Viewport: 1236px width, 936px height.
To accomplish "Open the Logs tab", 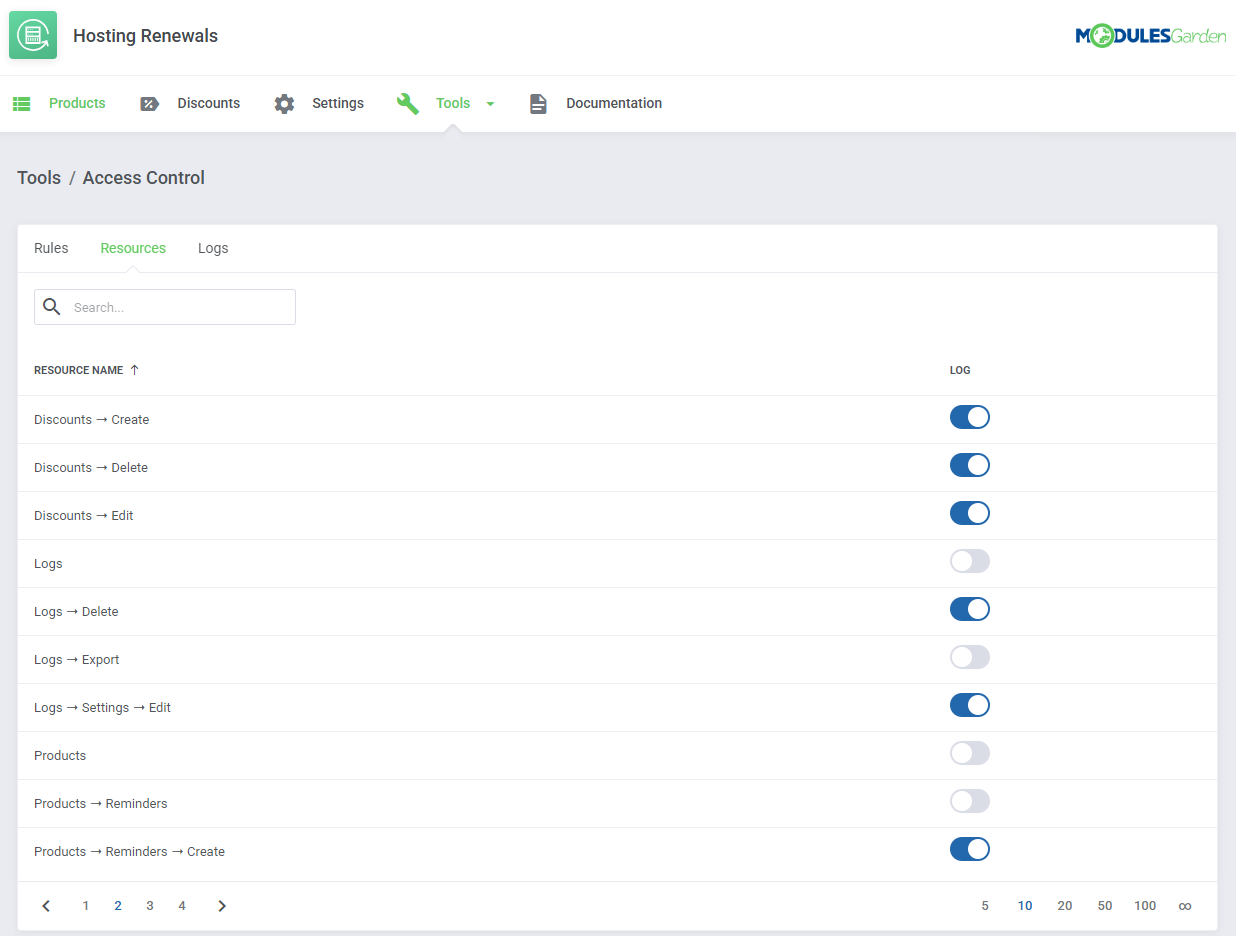I will coord(213,247).
